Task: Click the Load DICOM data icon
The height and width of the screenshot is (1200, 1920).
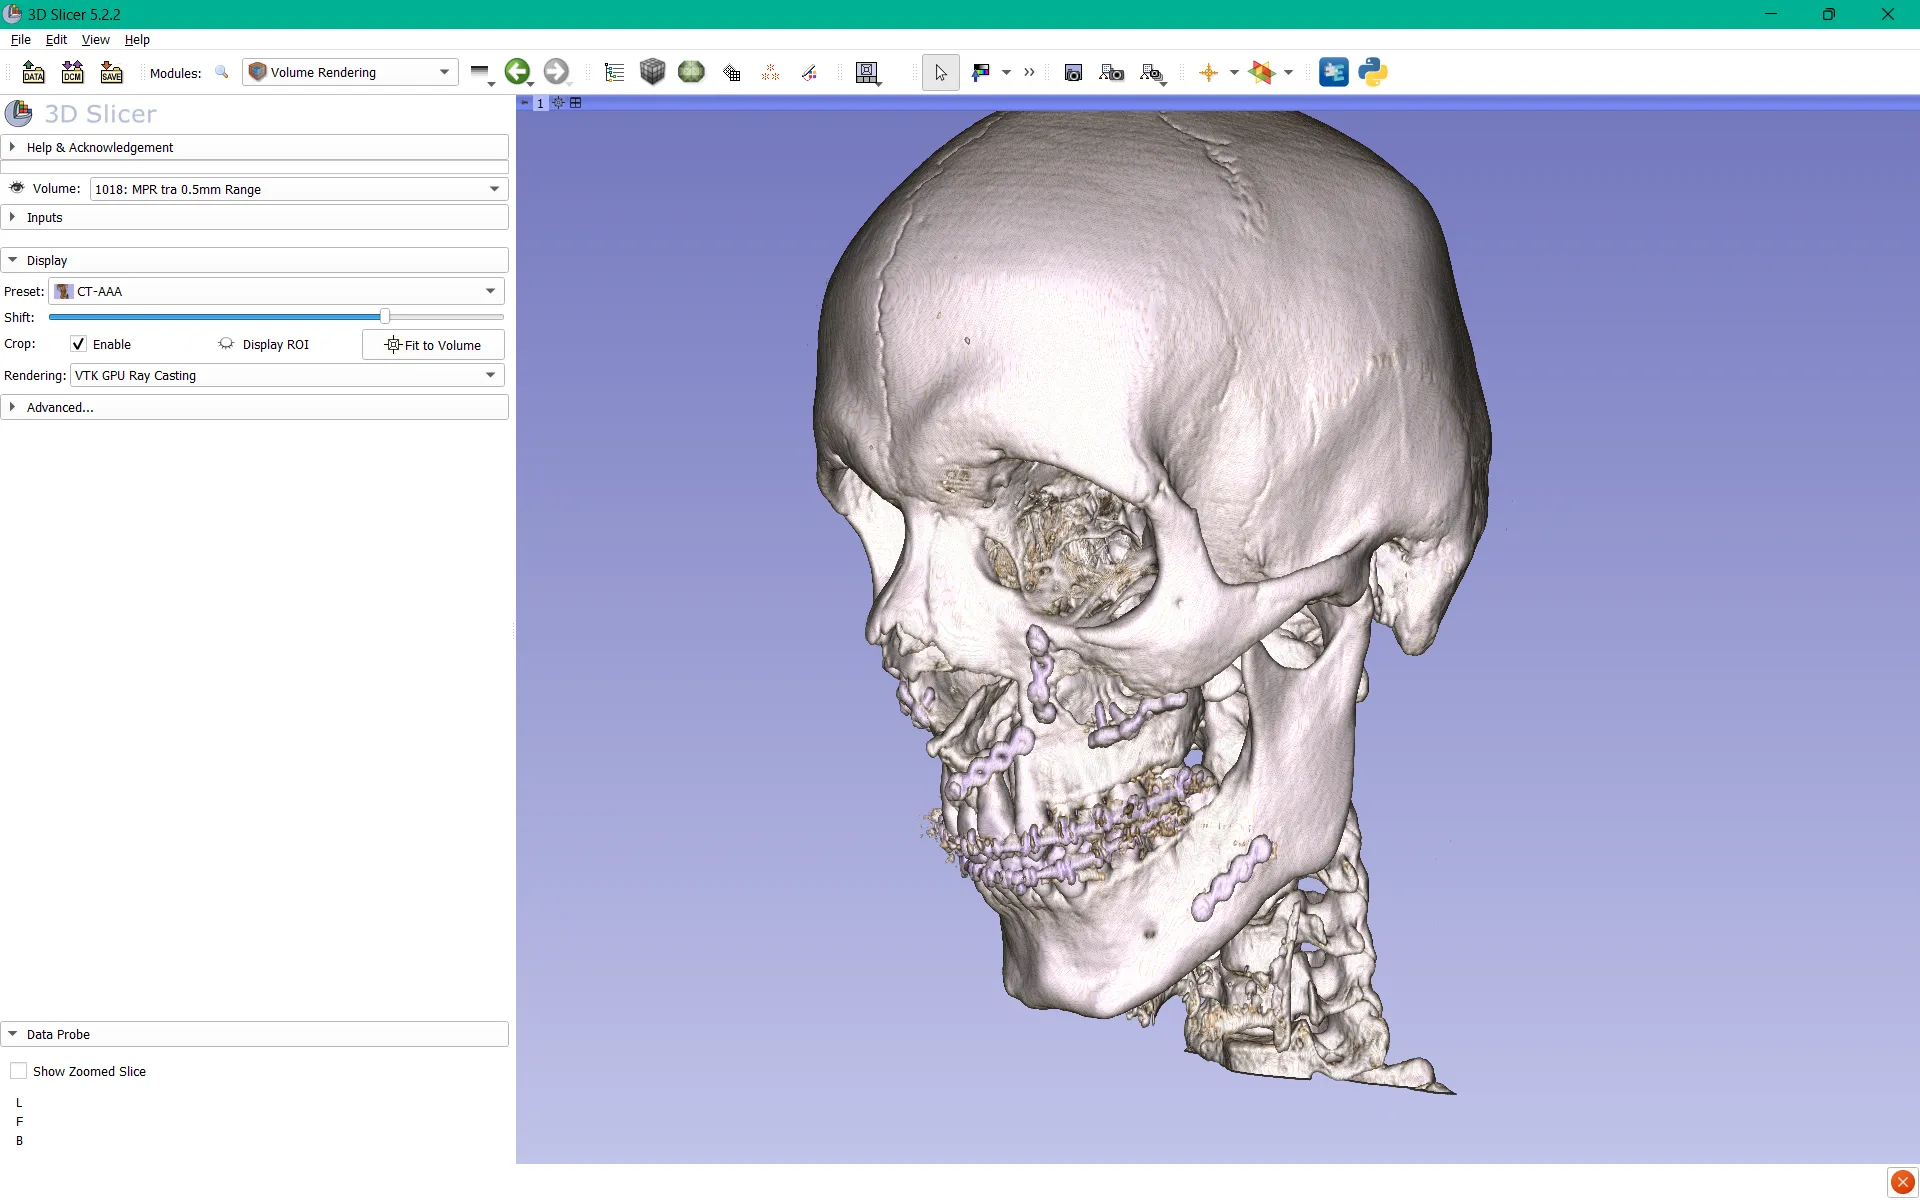Action: click(72, 72)
